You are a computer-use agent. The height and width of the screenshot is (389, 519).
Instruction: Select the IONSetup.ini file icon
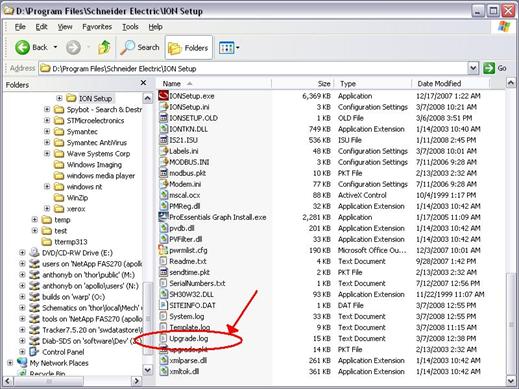coord(164,107)
